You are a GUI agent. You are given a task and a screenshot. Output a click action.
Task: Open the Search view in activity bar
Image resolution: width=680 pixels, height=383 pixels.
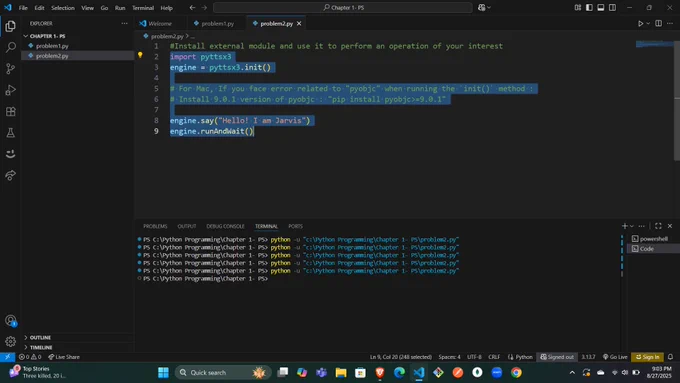coord(10,47)
